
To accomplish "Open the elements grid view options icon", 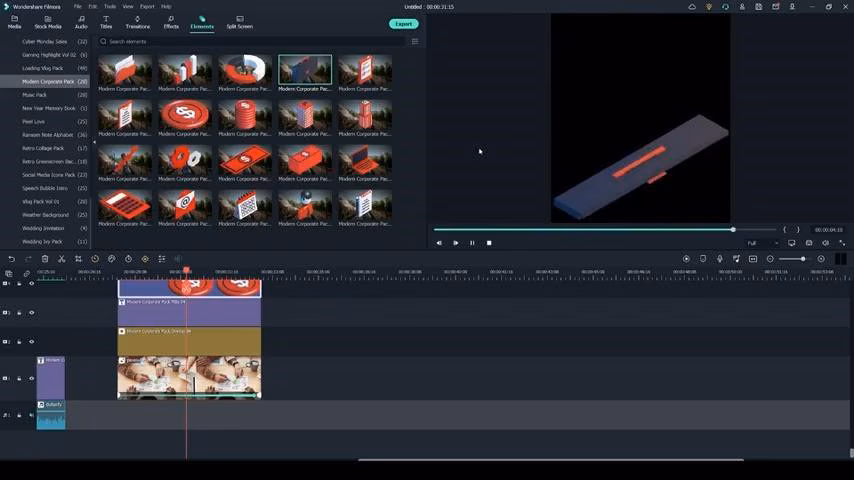I will 415,41.
